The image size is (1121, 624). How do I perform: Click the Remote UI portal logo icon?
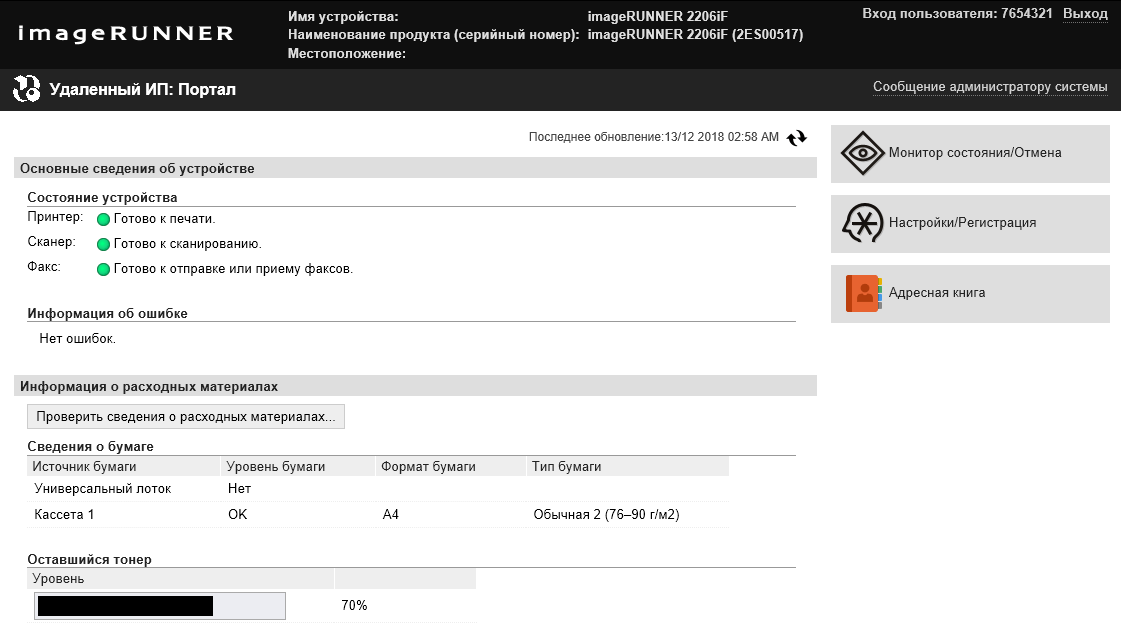[x=26, y=89]
